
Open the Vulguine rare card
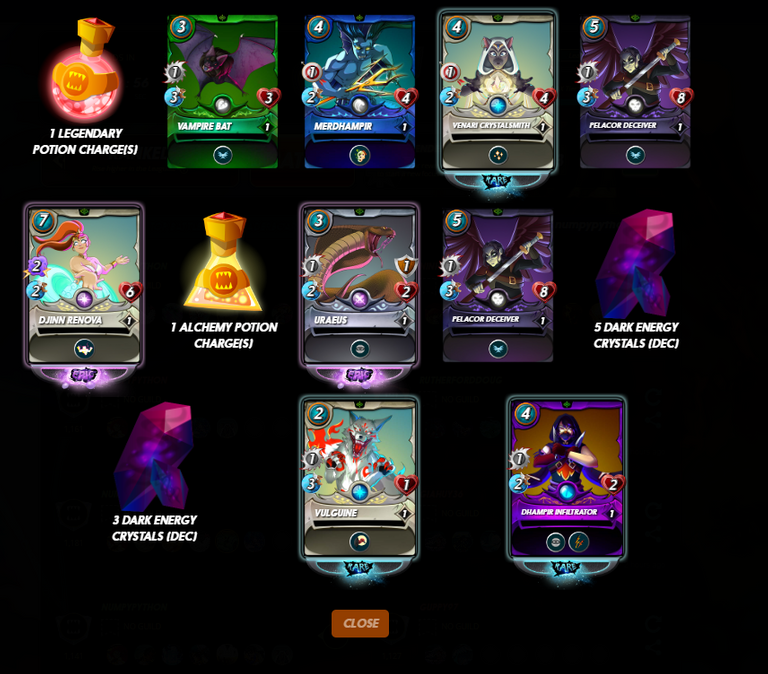click(x=360, y=486)
